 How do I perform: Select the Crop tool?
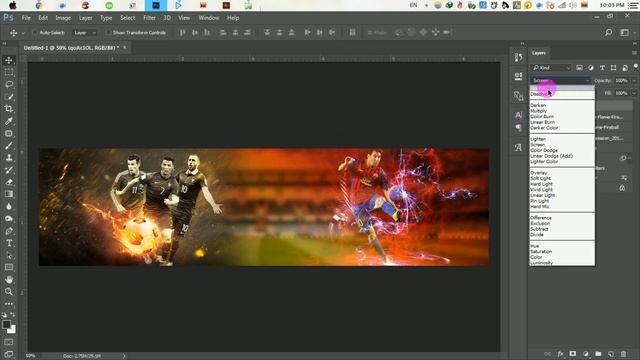[9, 109]
